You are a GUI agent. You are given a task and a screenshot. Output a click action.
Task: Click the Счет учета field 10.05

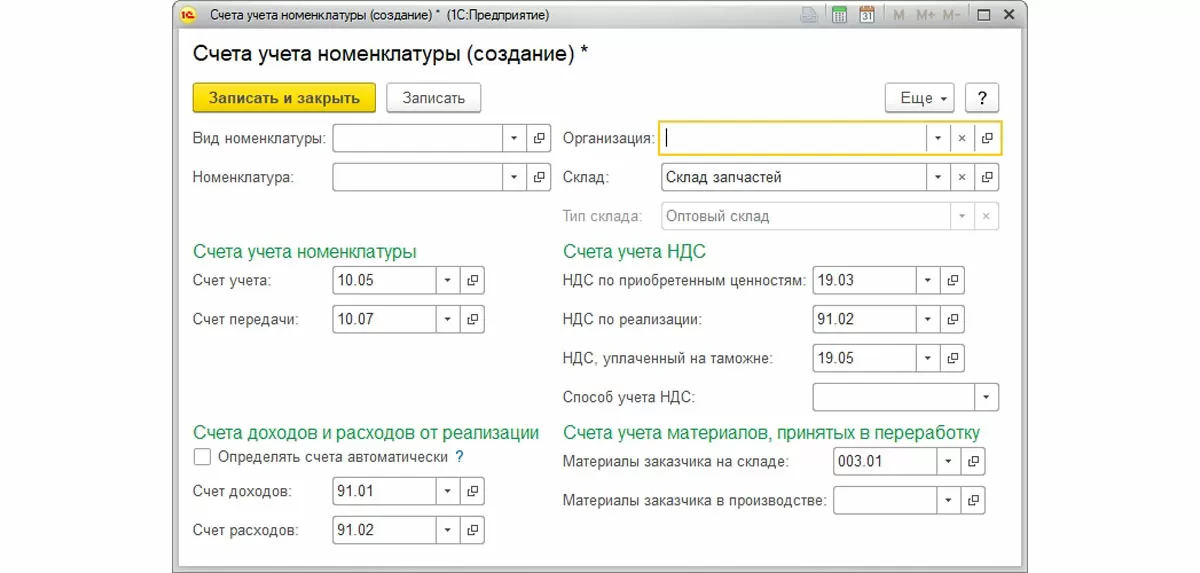pyautogui.click(x=384, y=281)
